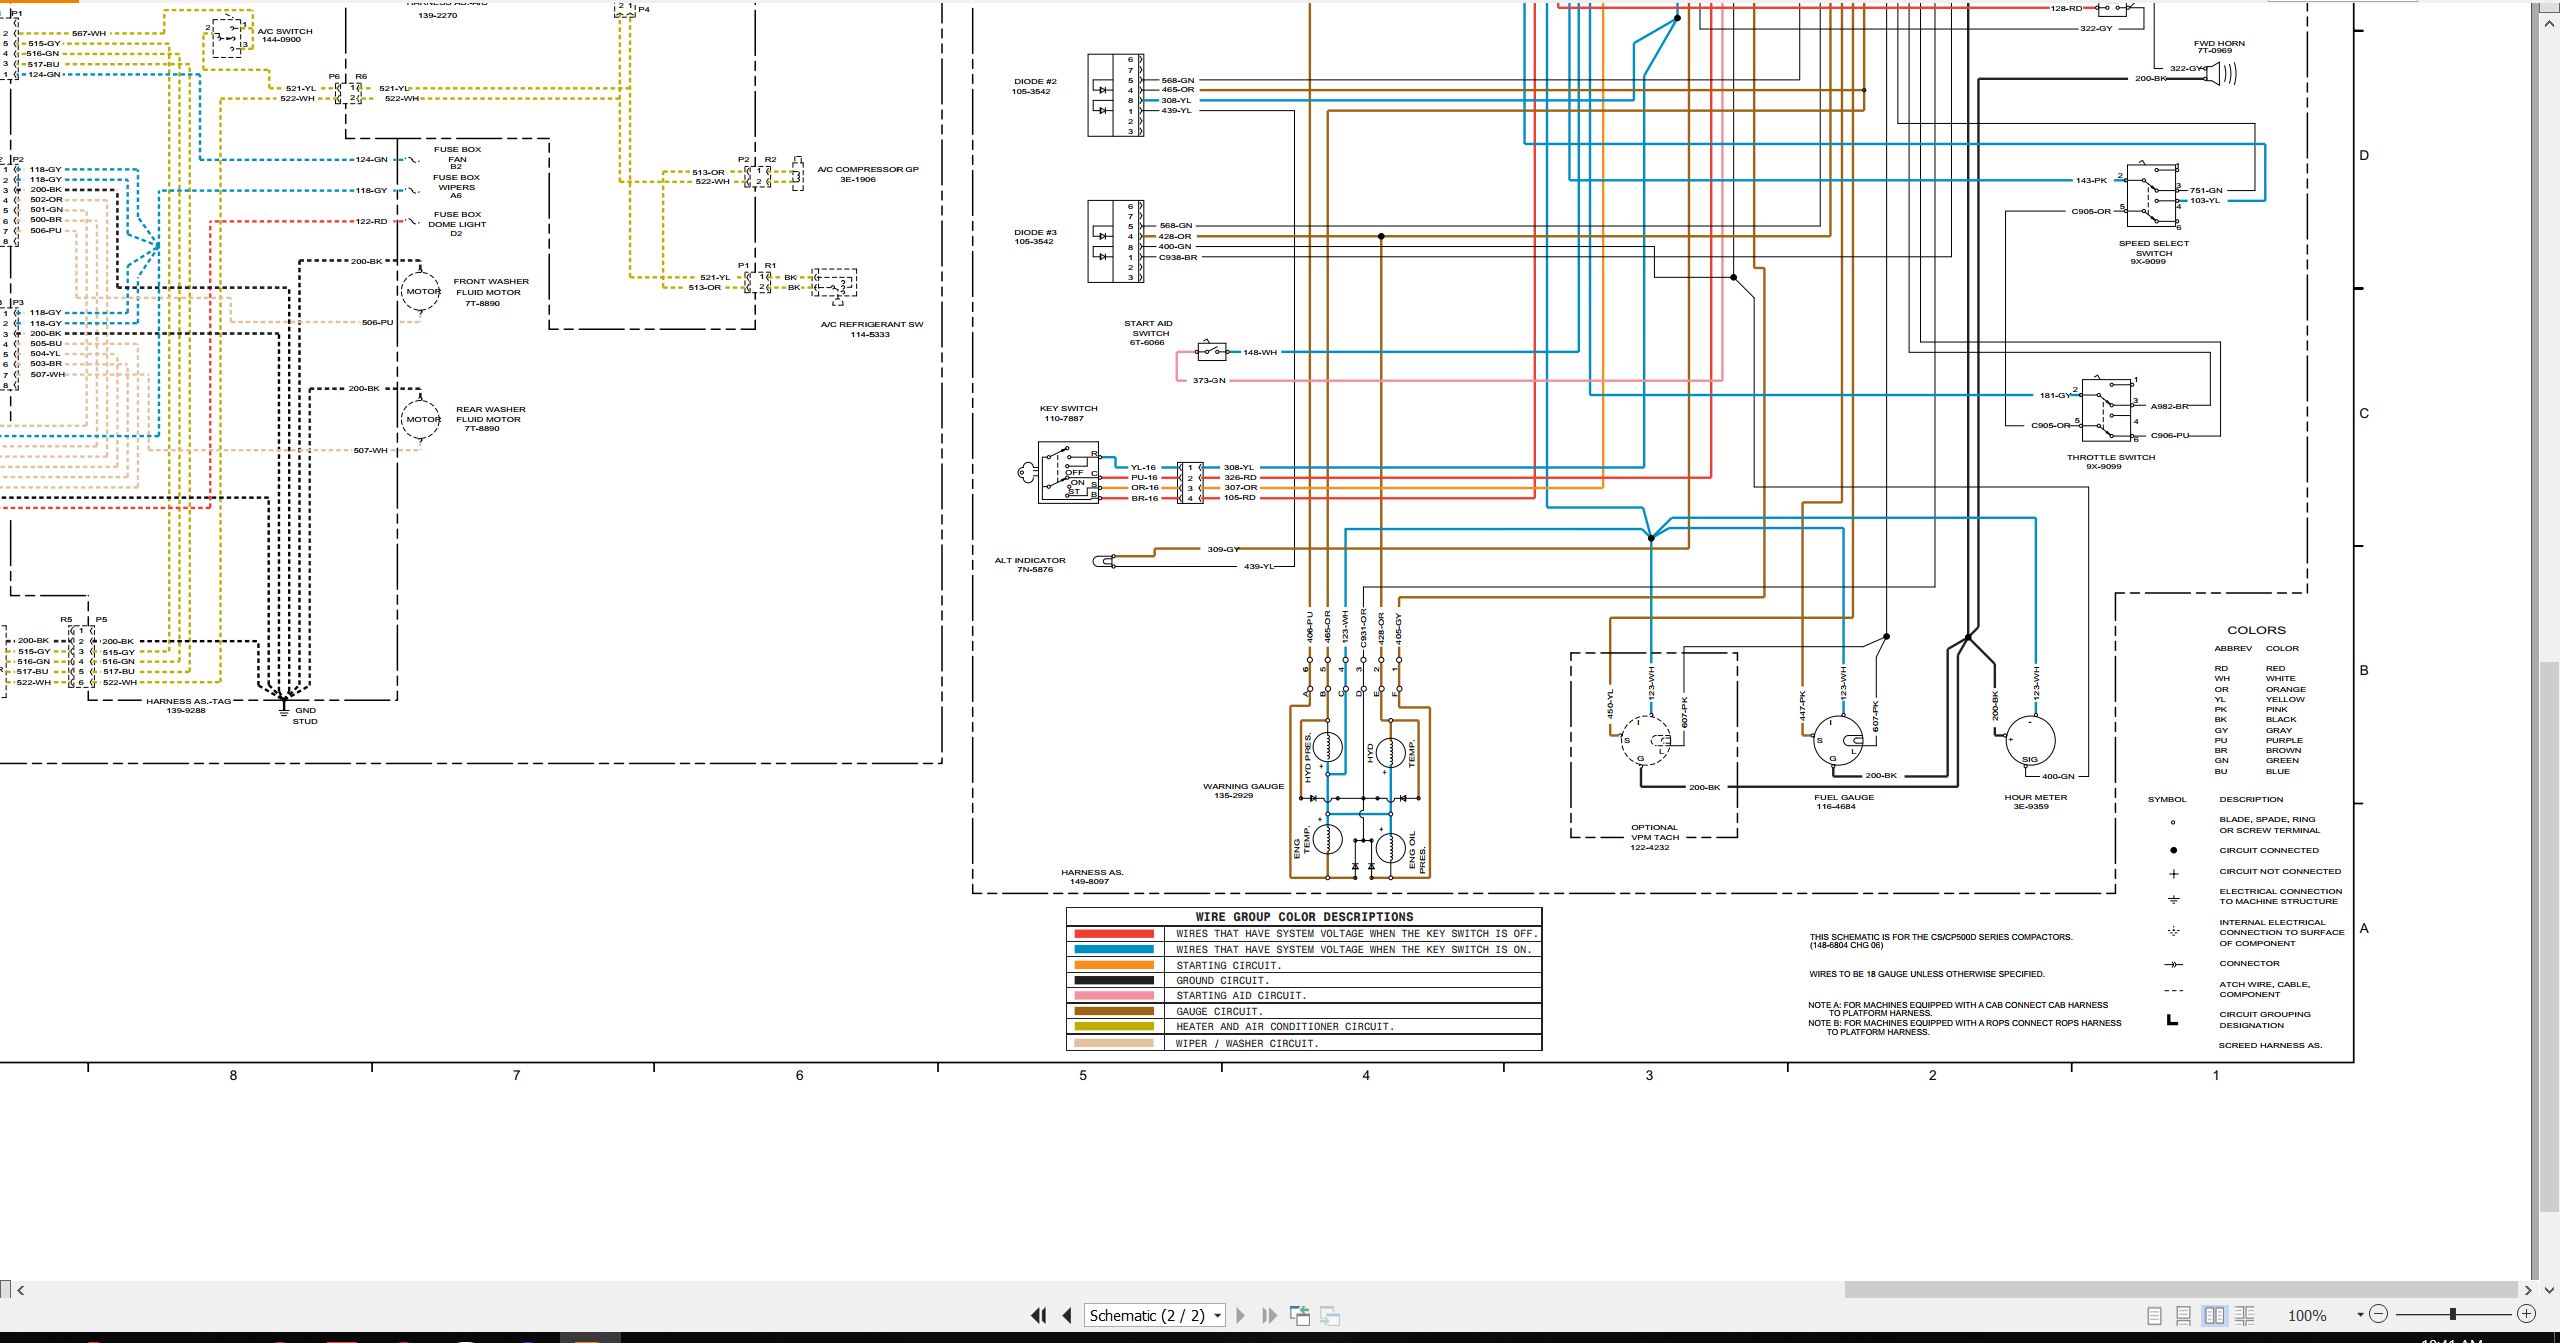
Task: Click the HOUR METER 3E-9359 label
Action: point(2035,802)
